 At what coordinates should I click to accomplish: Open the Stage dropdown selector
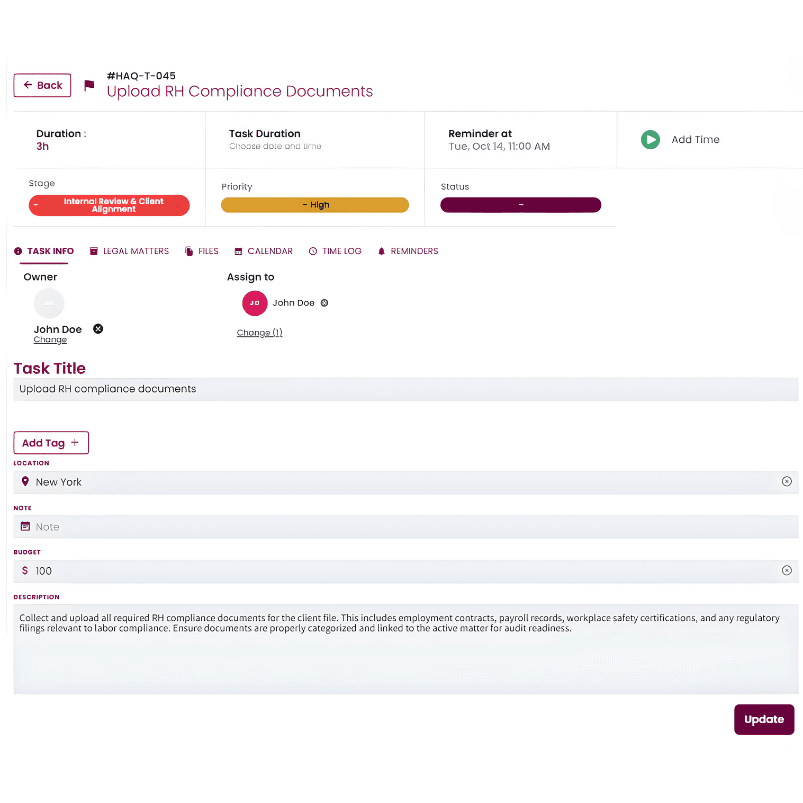109,205
